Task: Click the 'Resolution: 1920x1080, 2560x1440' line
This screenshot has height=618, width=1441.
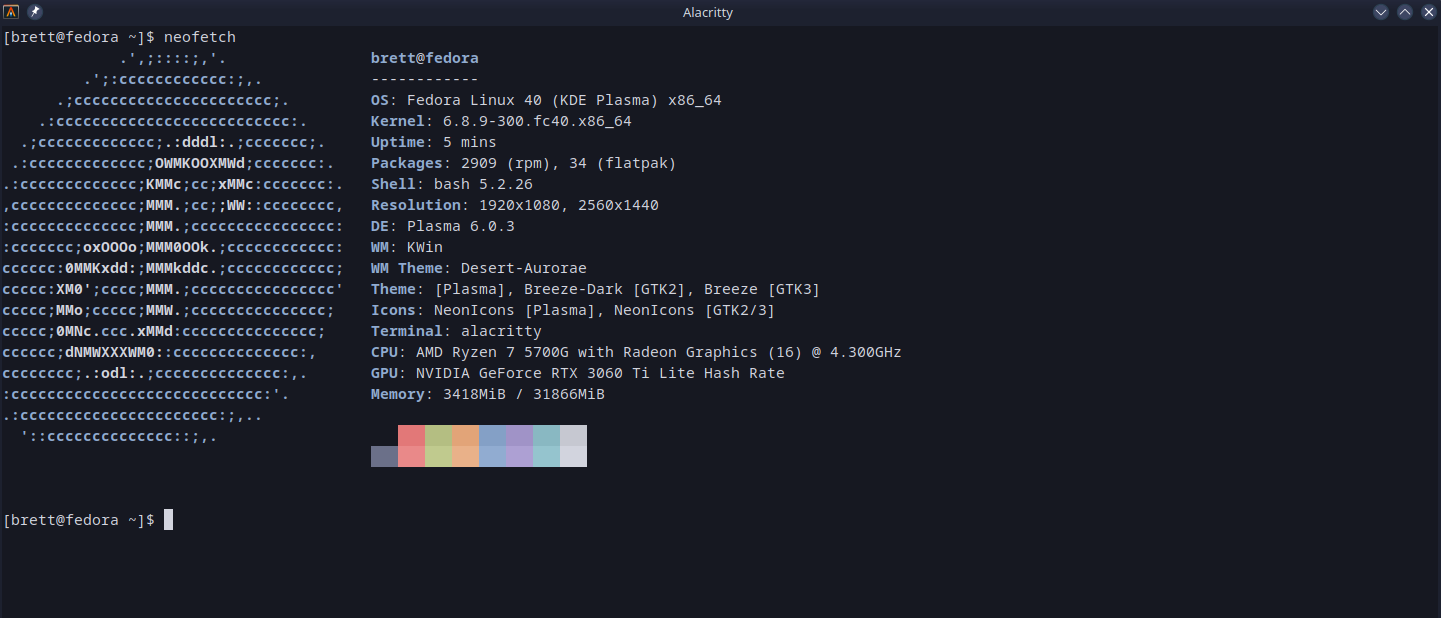Action: 514,205
